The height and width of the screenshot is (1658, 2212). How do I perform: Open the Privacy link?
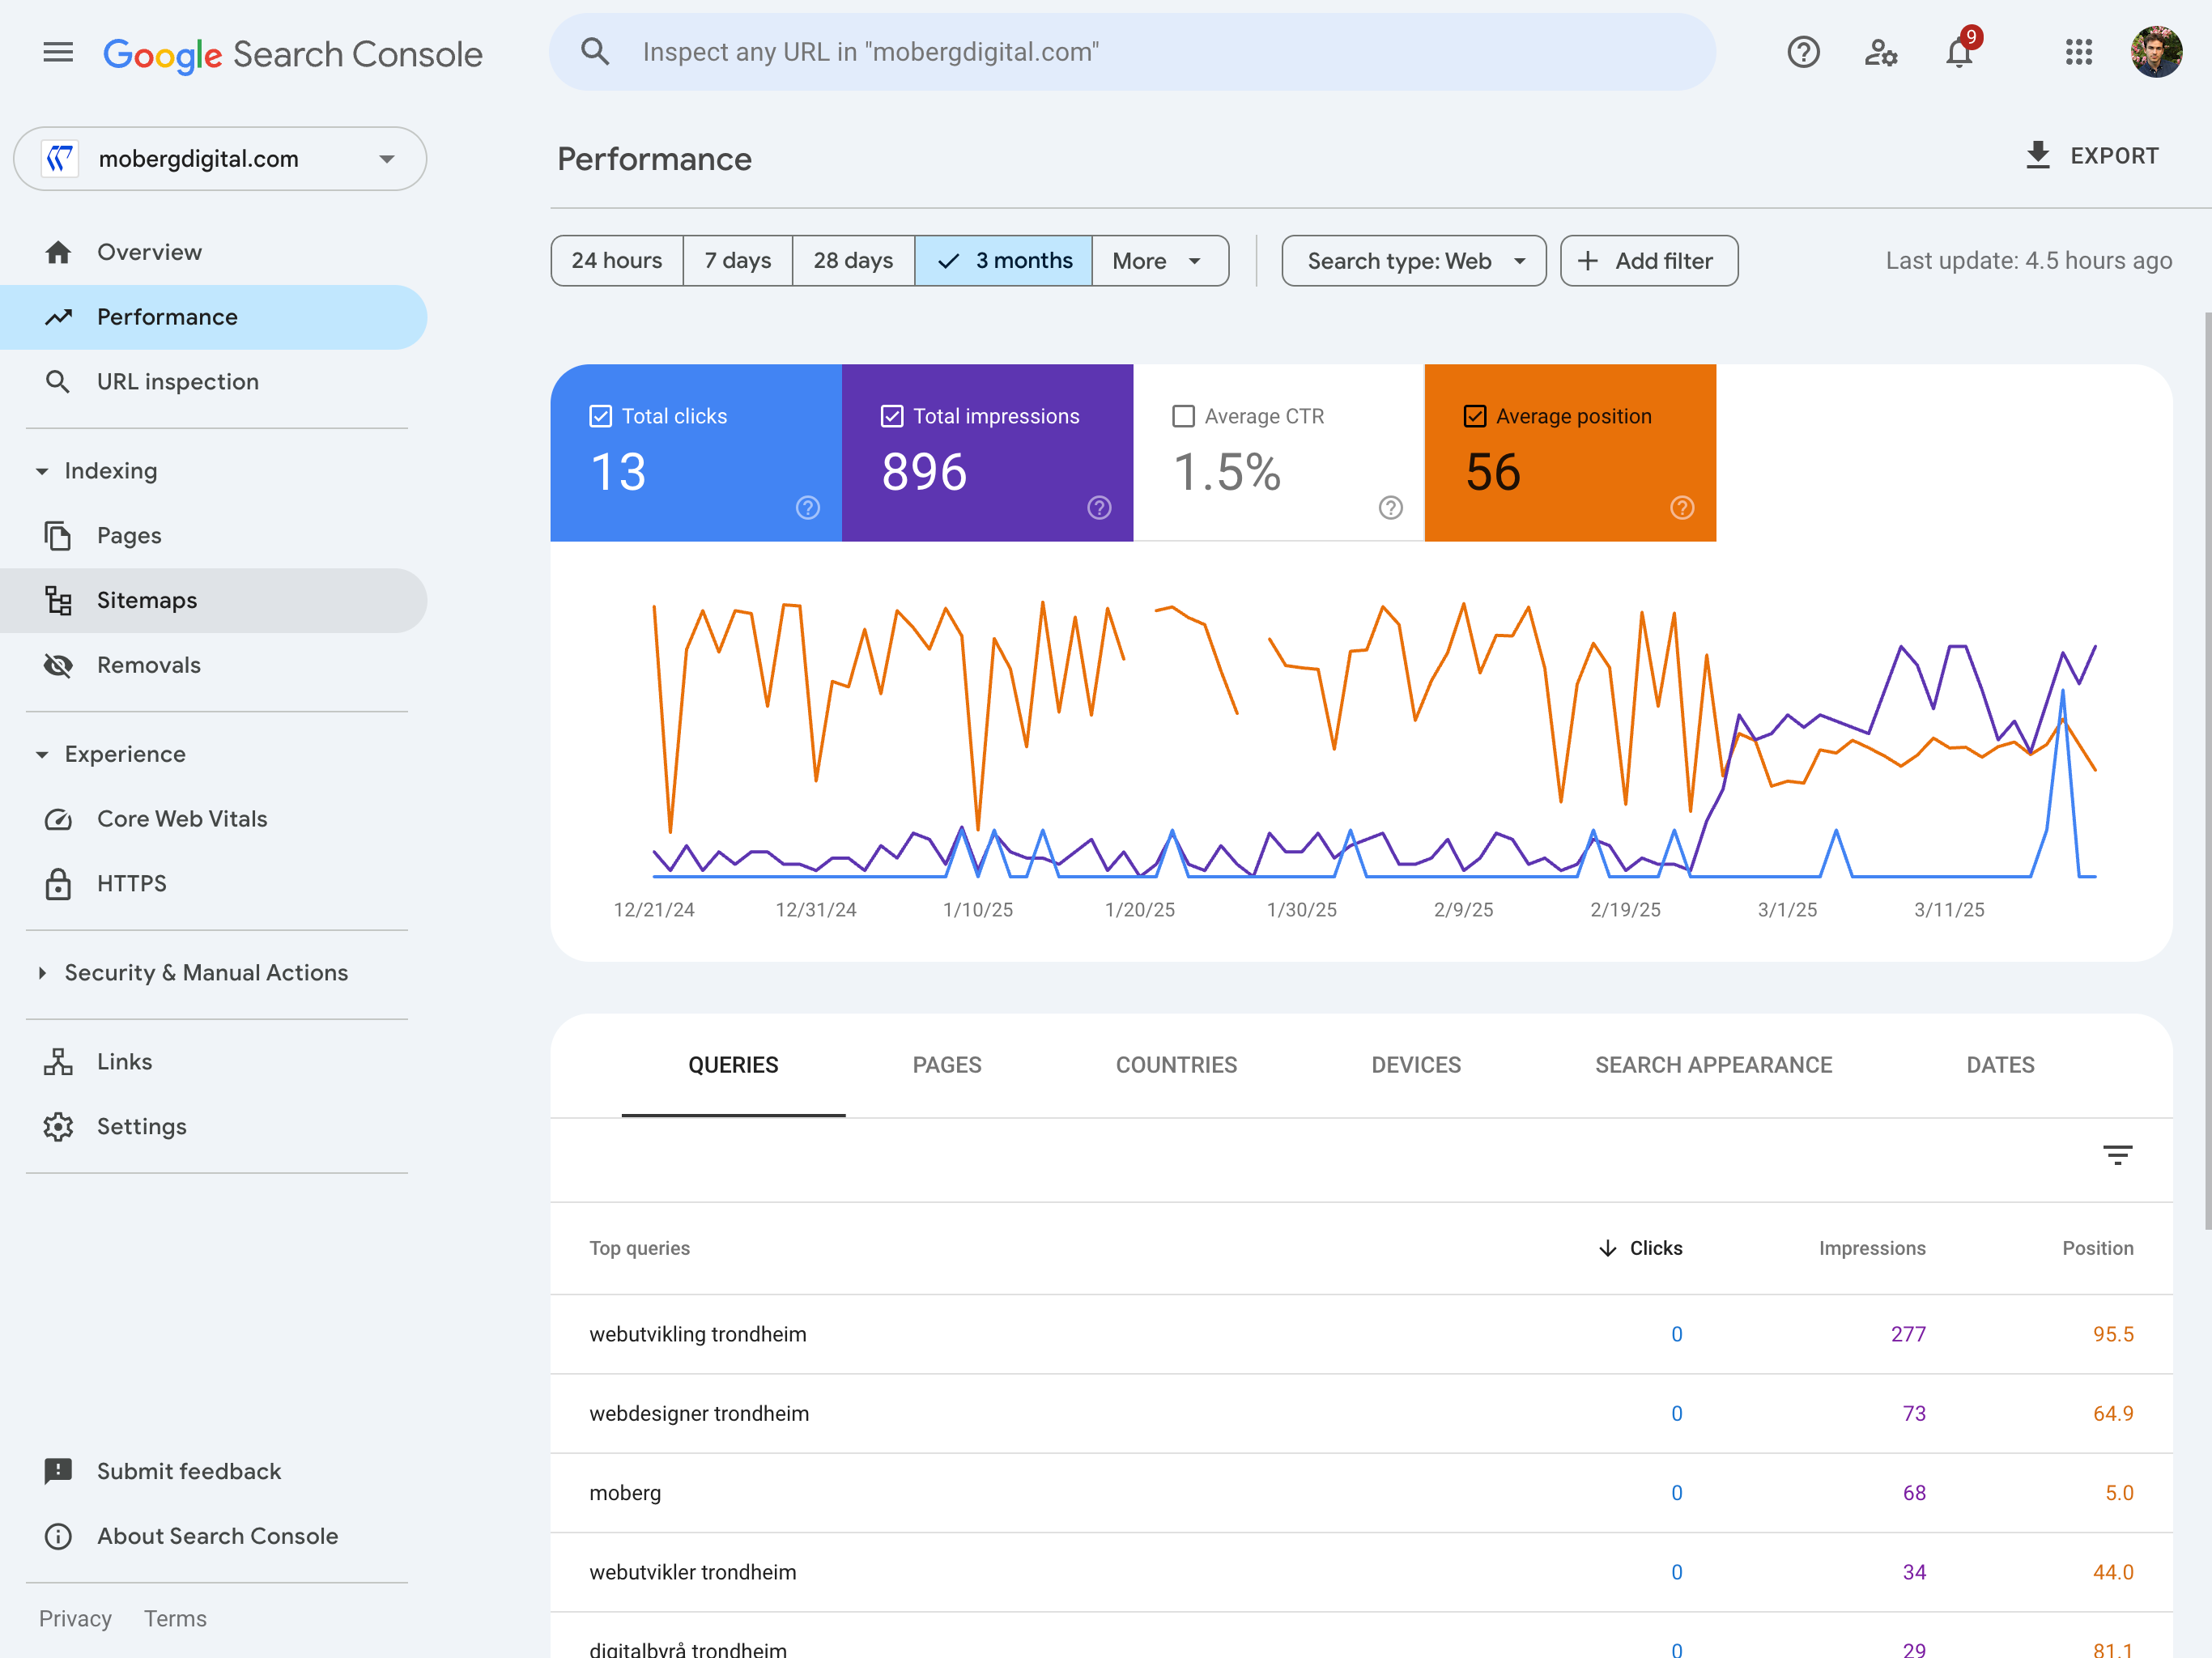pos(75,1619)
